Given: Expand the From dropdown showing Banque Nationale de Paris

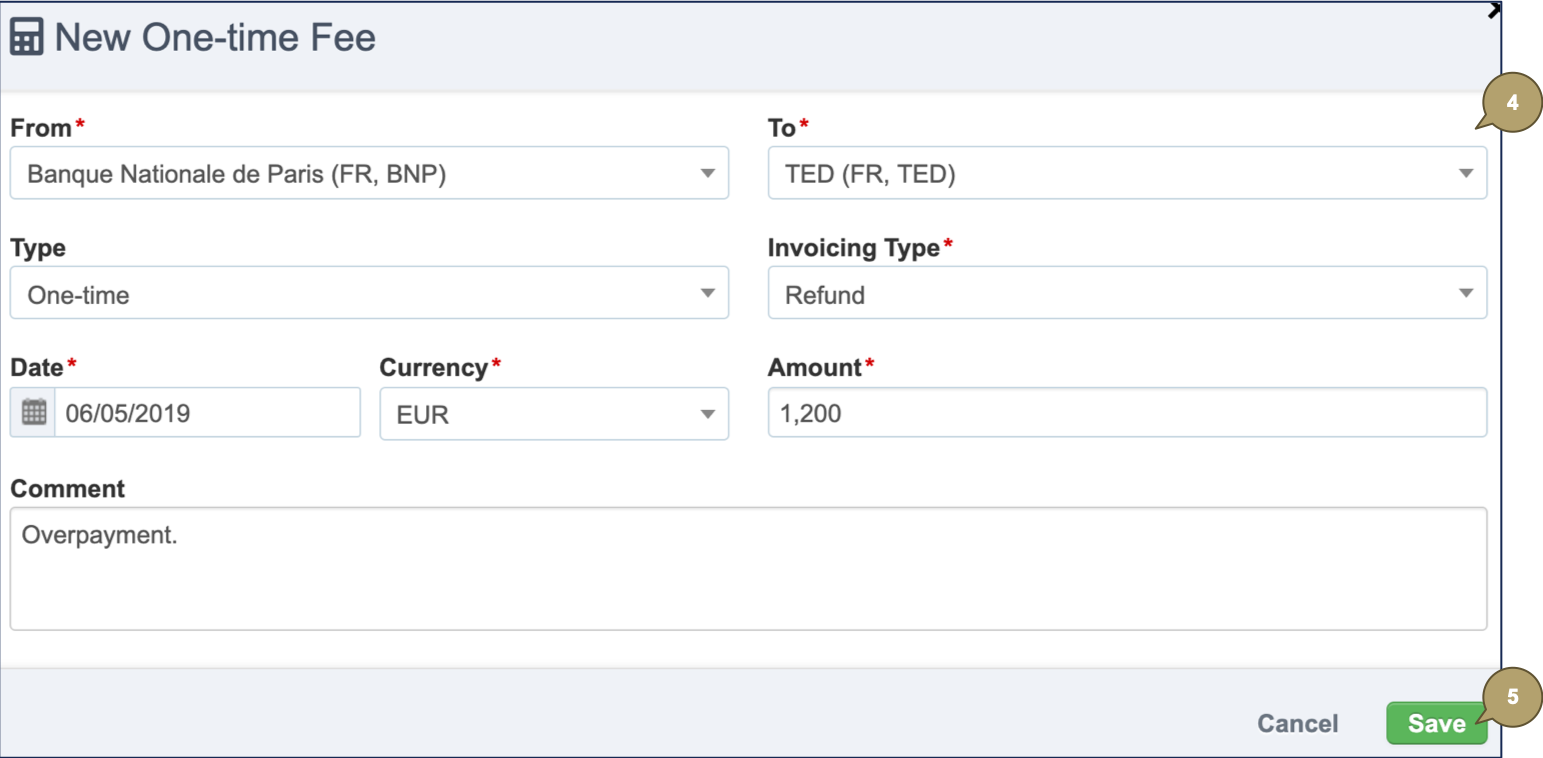Looking at the screenshot, I should coord(369,174).
